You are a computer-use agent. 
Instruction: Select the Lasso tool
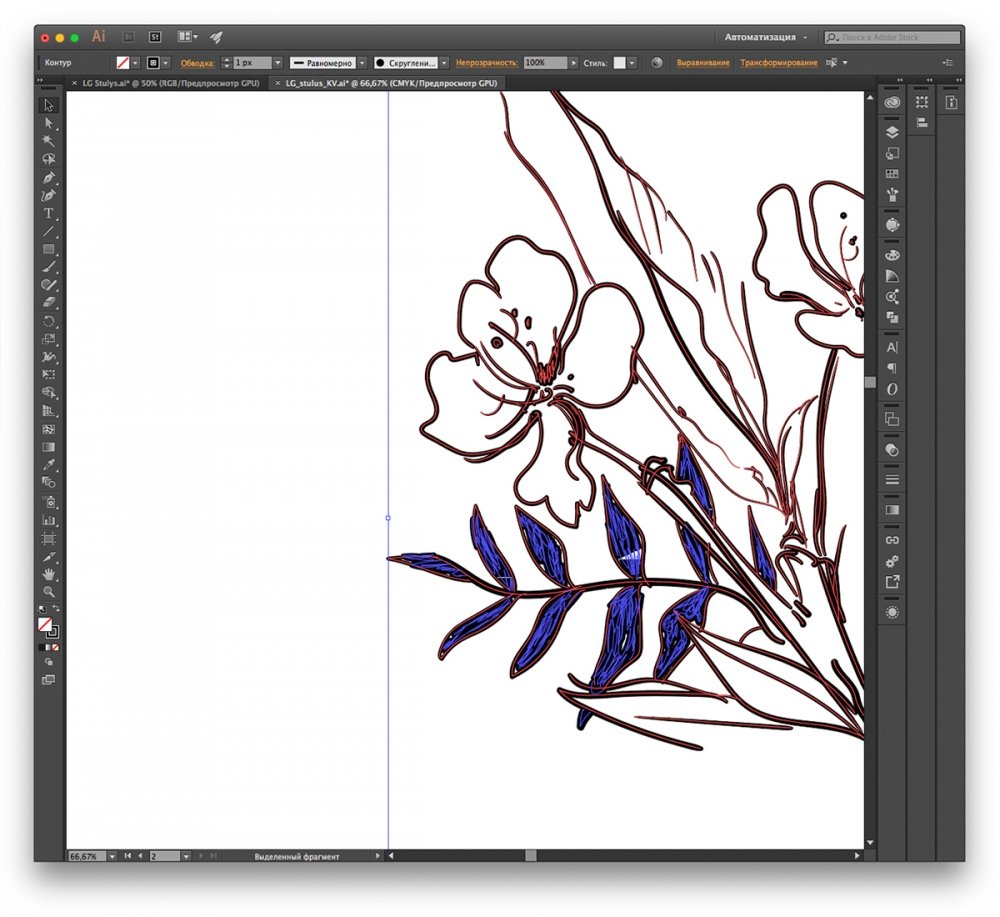pyautogui.click(x=48, y=159)
